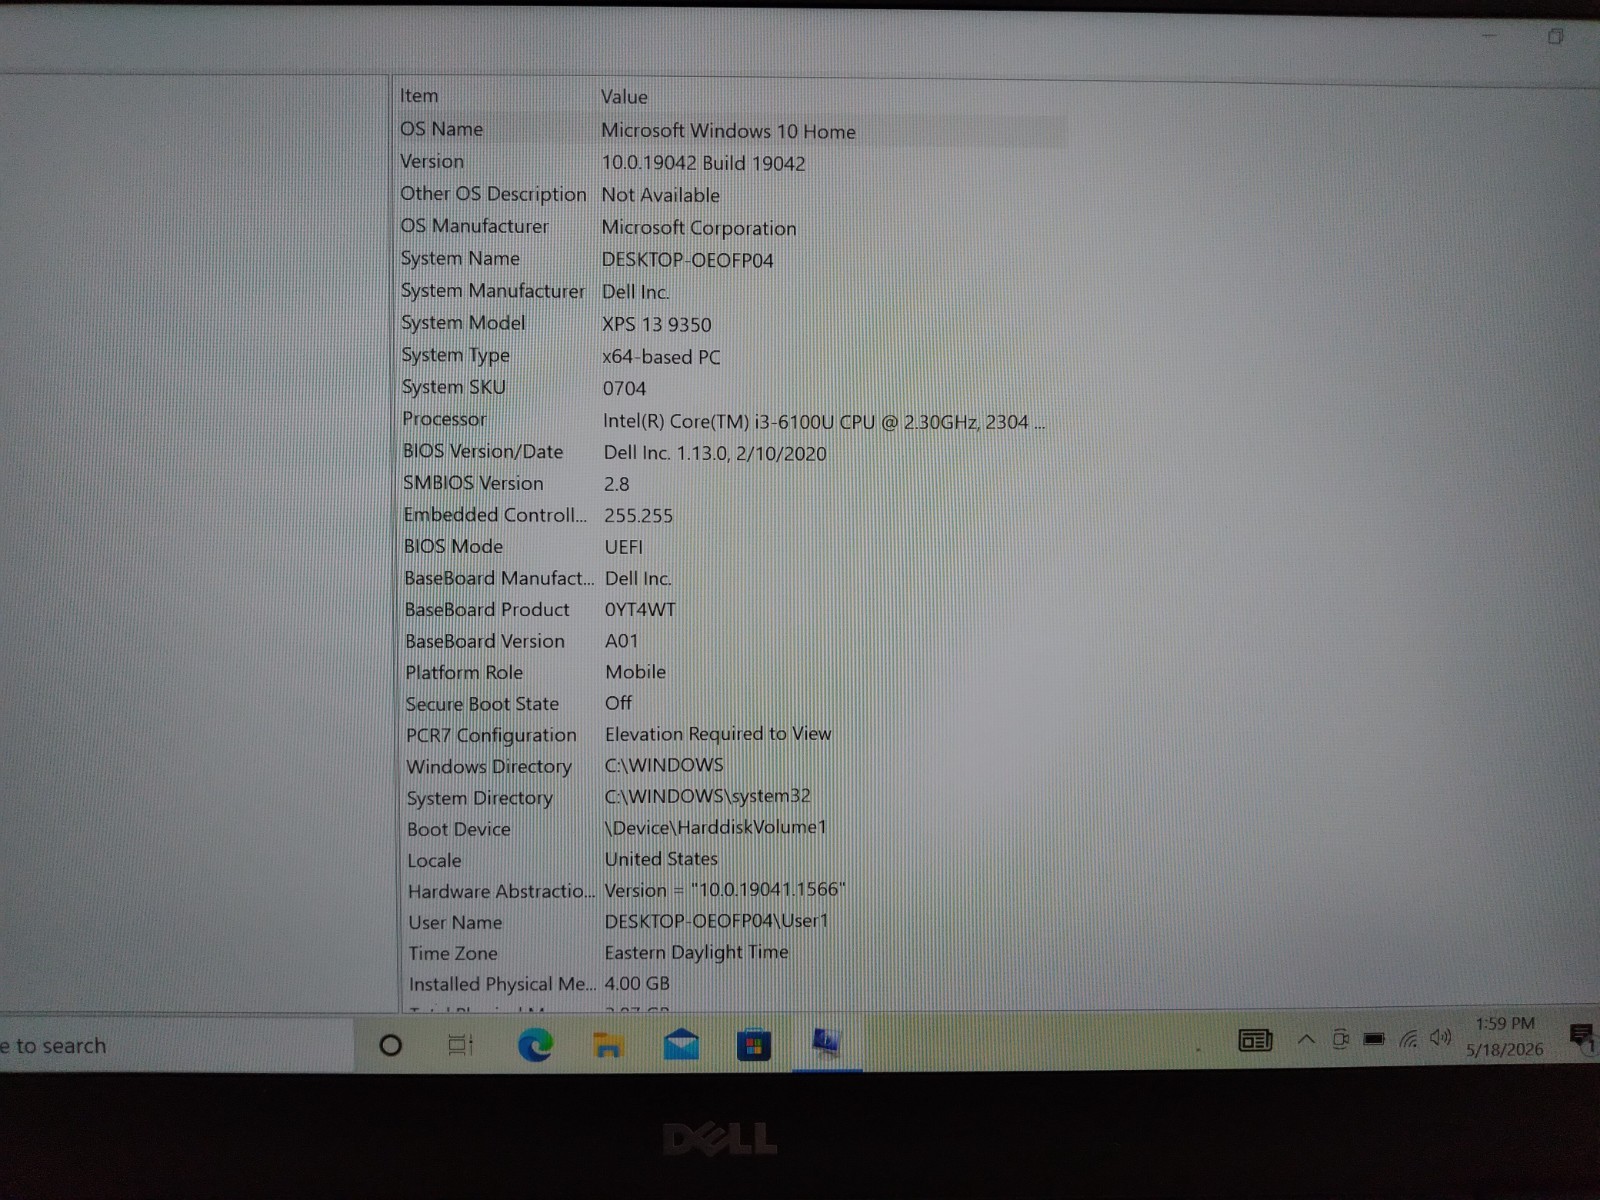Open News and interests taskbar widget

tap(1255, 1041)
